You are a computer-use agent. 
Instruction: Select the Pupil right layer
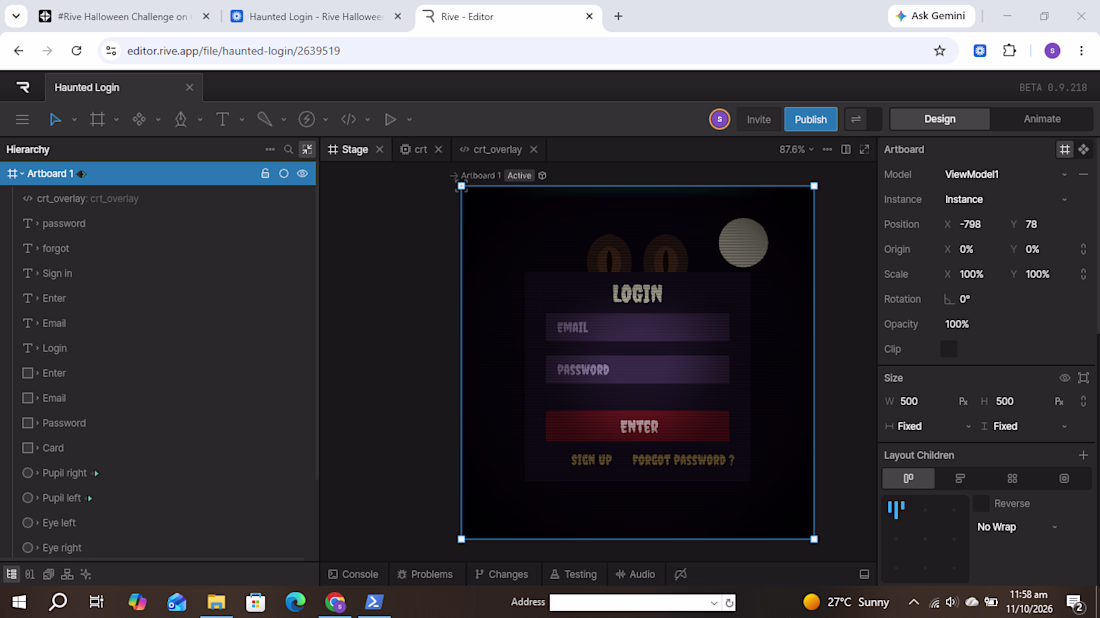(65, 473)
